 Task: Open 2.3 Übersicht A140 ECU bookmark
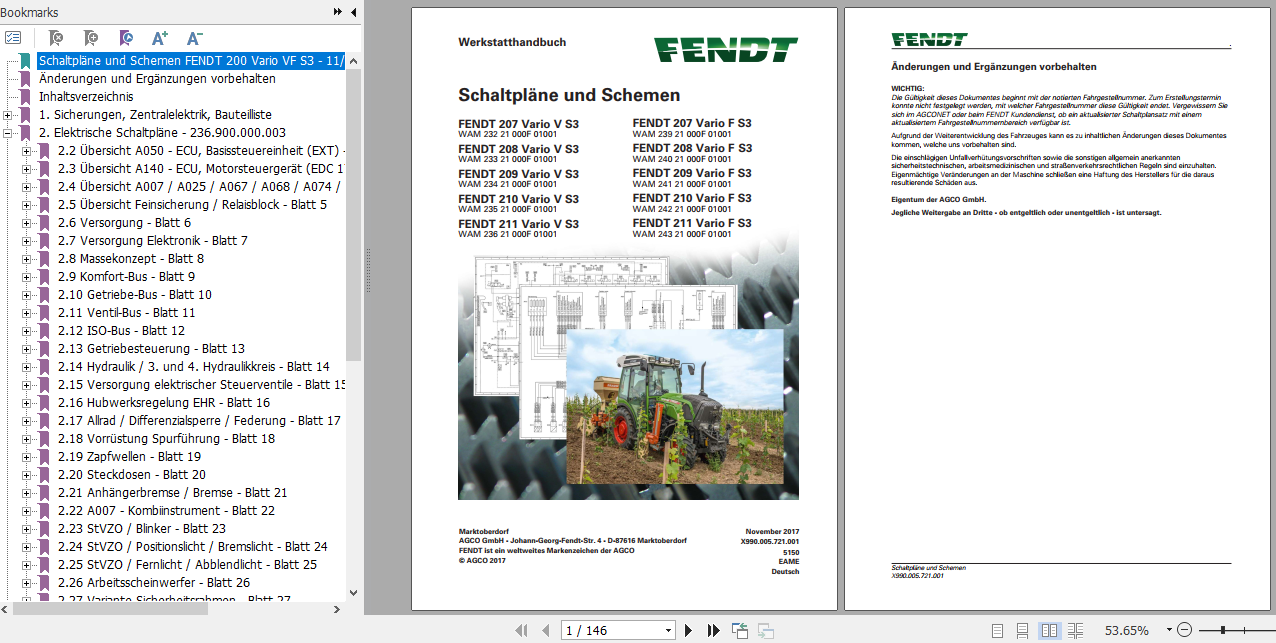tap(202, 169)
